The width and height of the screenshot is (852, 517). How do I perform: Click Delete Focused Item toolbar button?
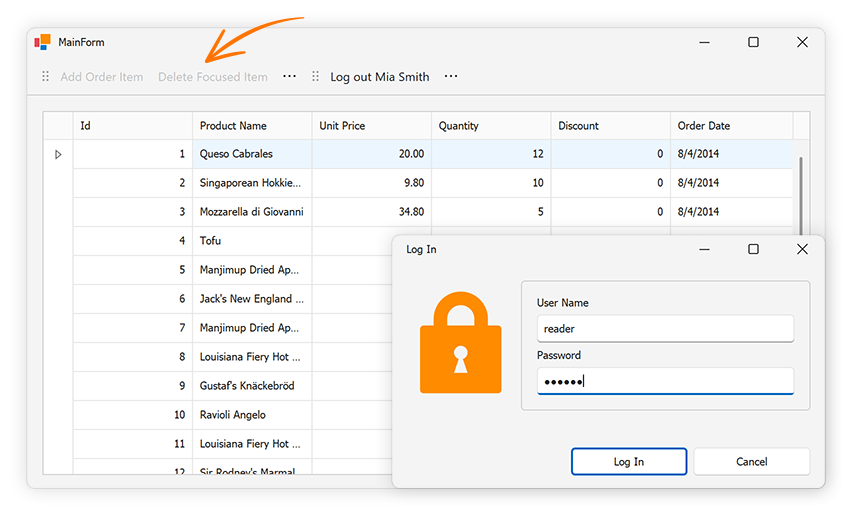(213, 77)
